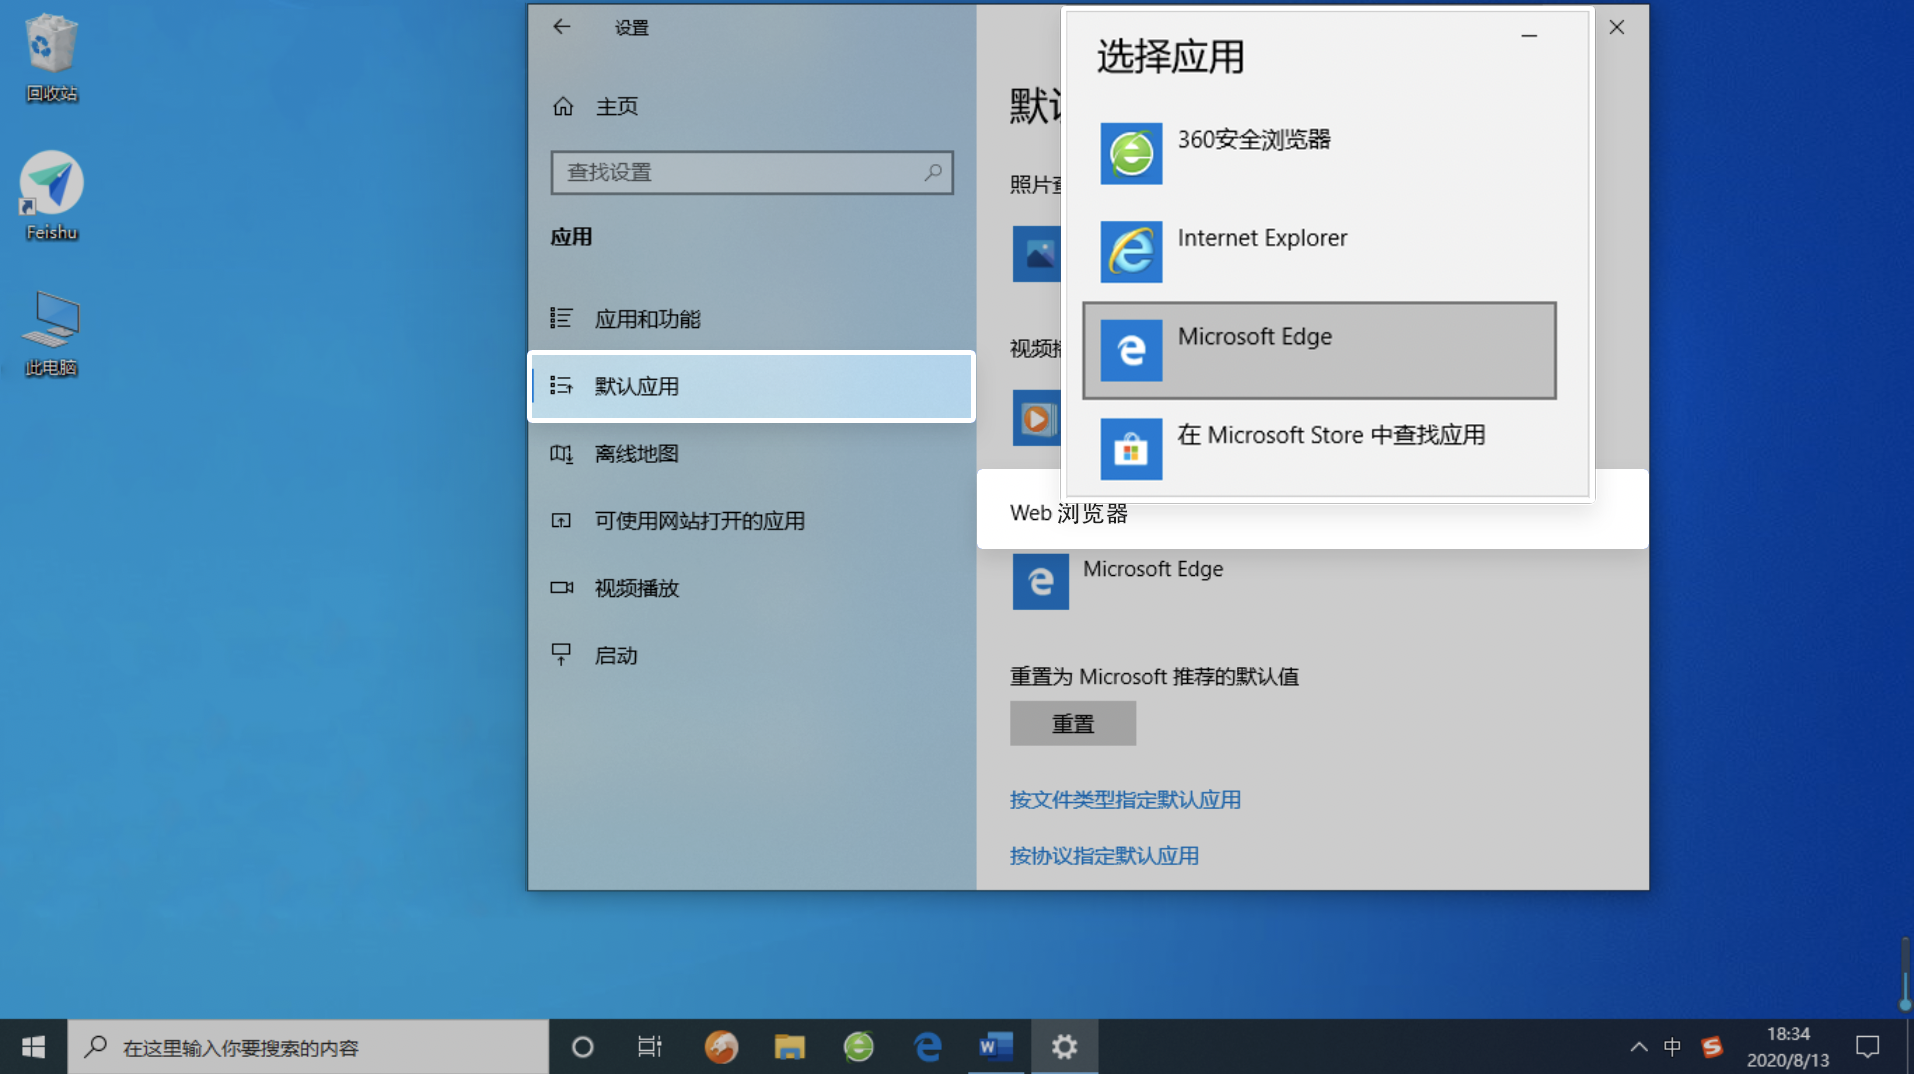Open 可使用网站打开的应用 page
The image size is (1914, 1074).
(752, 521)
